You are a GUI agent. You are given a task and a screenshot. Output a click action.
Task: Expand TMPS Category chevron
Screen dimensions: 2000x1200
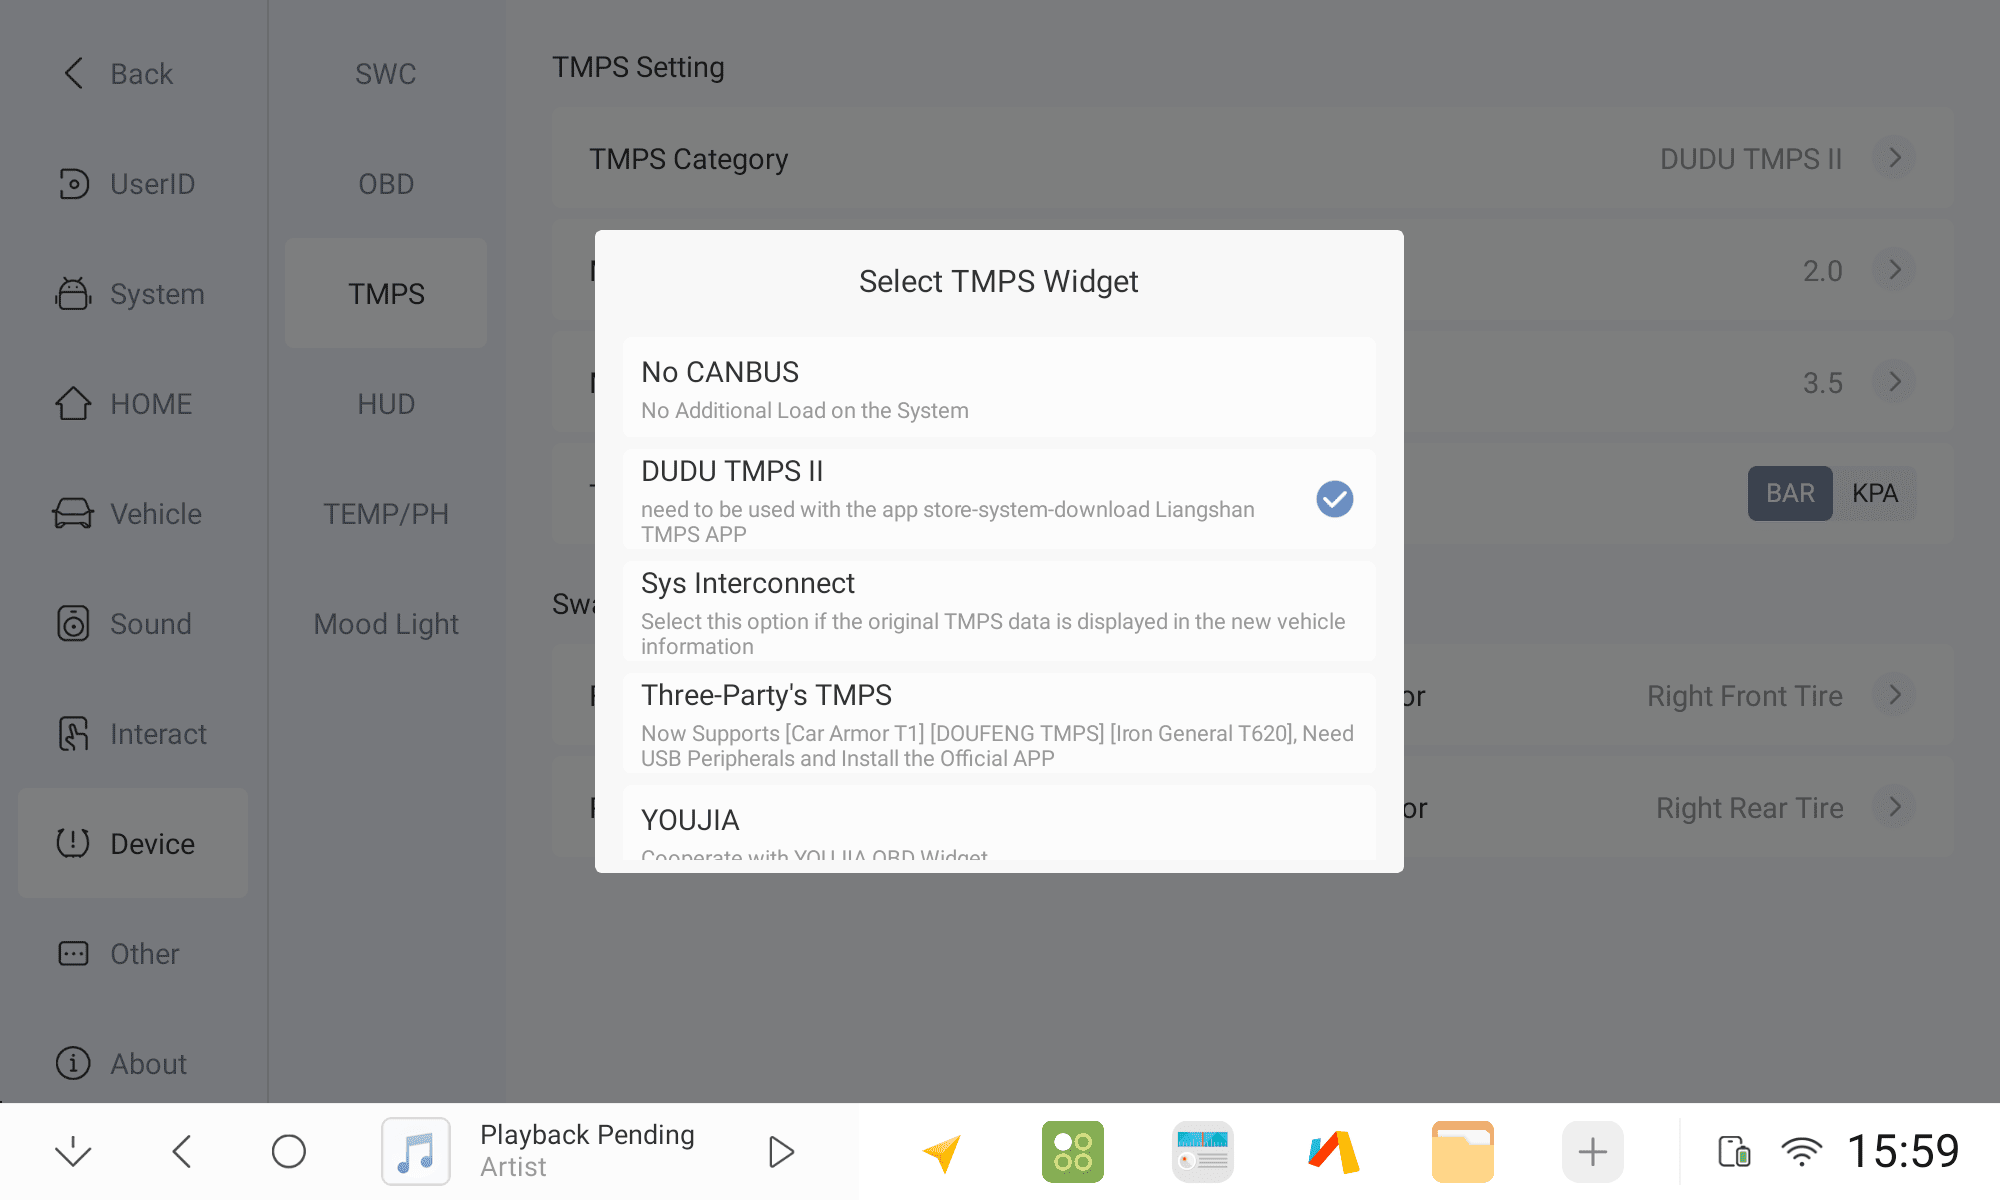pyautogui.click(x=1895, y=158)
